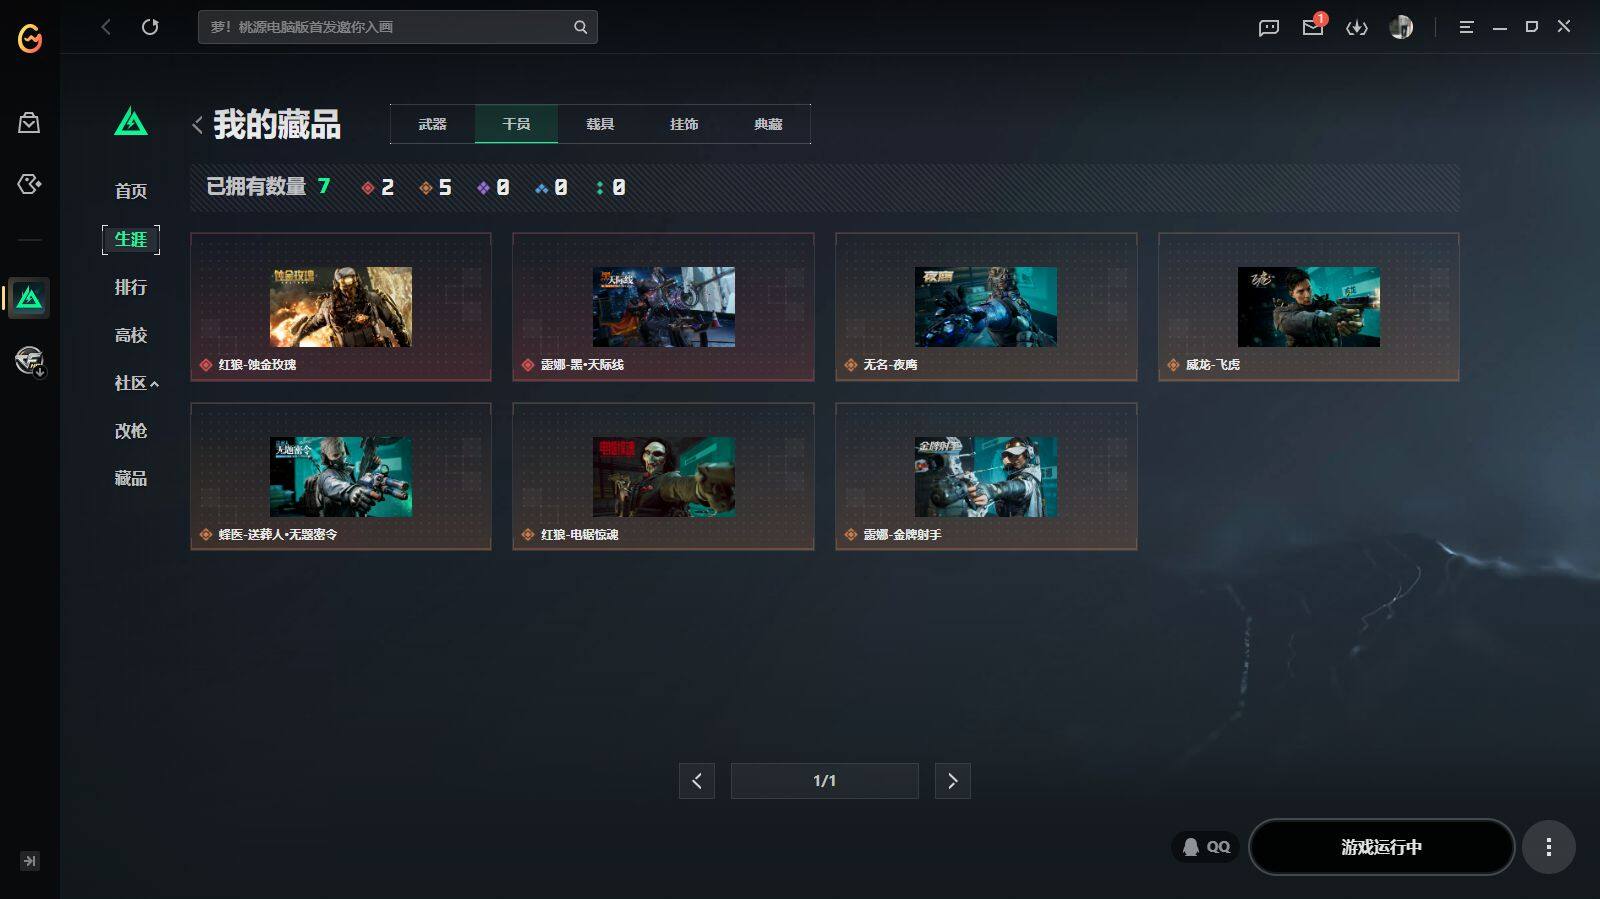Open the mail inbox with notification badge
Screen dimensions: 1600x899
1313,26
